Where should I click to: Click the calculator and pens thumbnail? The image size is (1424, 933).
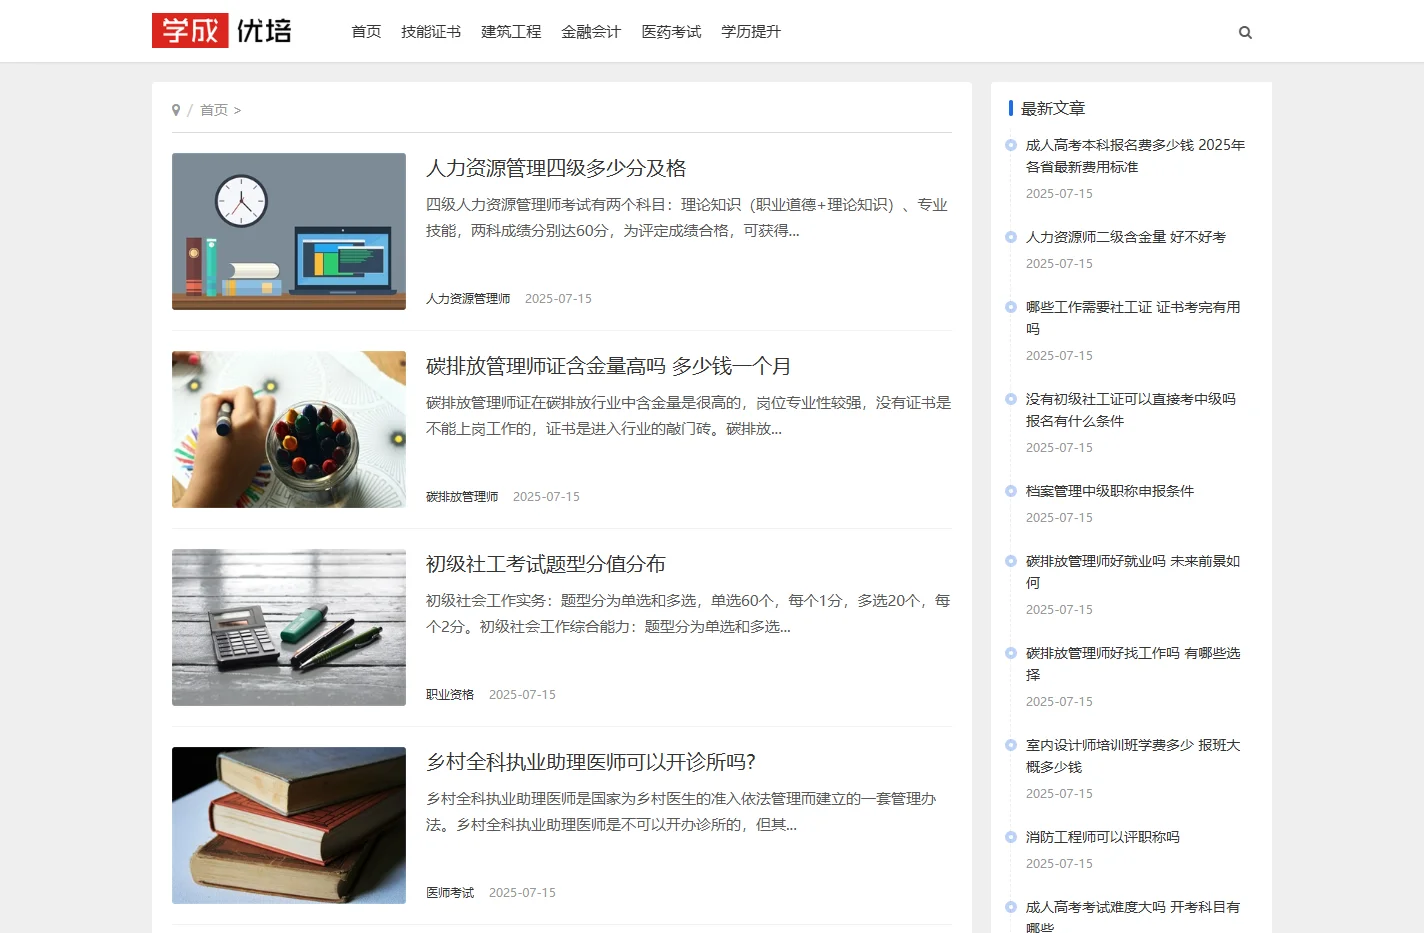coord(289,627)
